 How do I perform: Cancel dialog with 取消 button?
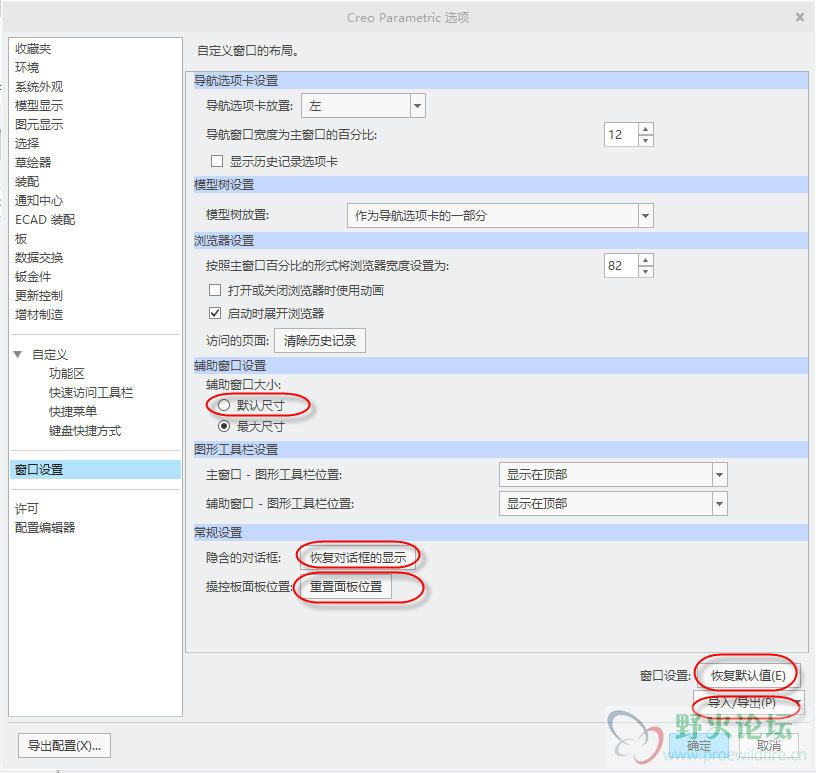pyautogui.click(x=769, y=745)
